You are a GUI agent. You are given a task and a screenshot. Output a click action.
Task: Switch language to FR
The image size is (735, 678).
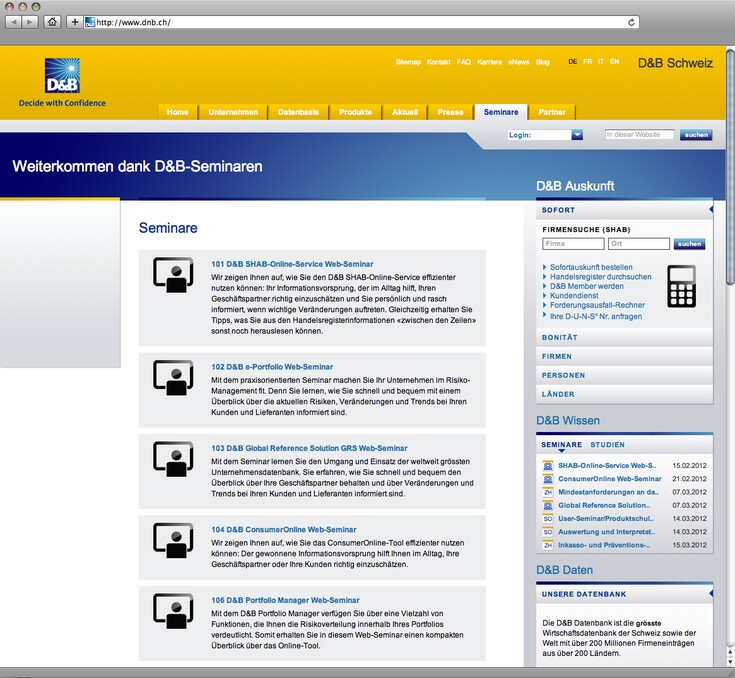pyautogui.click(x=587, y=61)
